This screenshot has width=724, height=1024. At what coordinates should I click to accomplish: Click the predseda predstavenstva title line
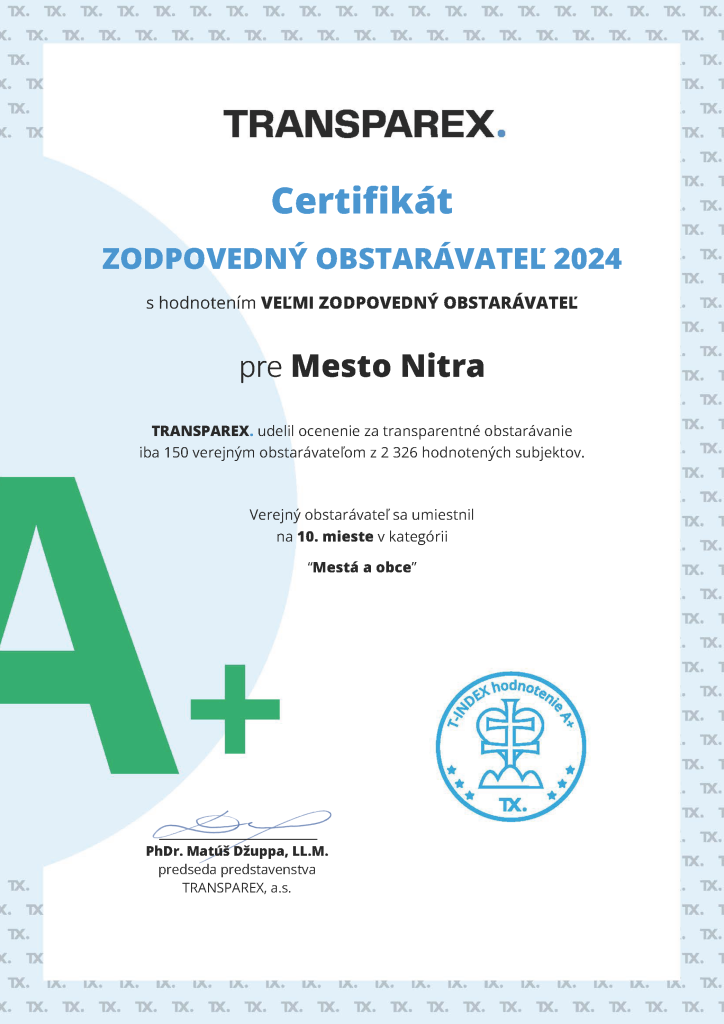(237, 870)
